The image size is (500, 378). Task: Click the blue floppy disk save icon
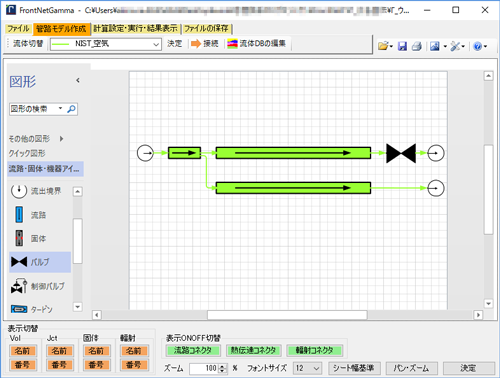[x=402, y=46]
